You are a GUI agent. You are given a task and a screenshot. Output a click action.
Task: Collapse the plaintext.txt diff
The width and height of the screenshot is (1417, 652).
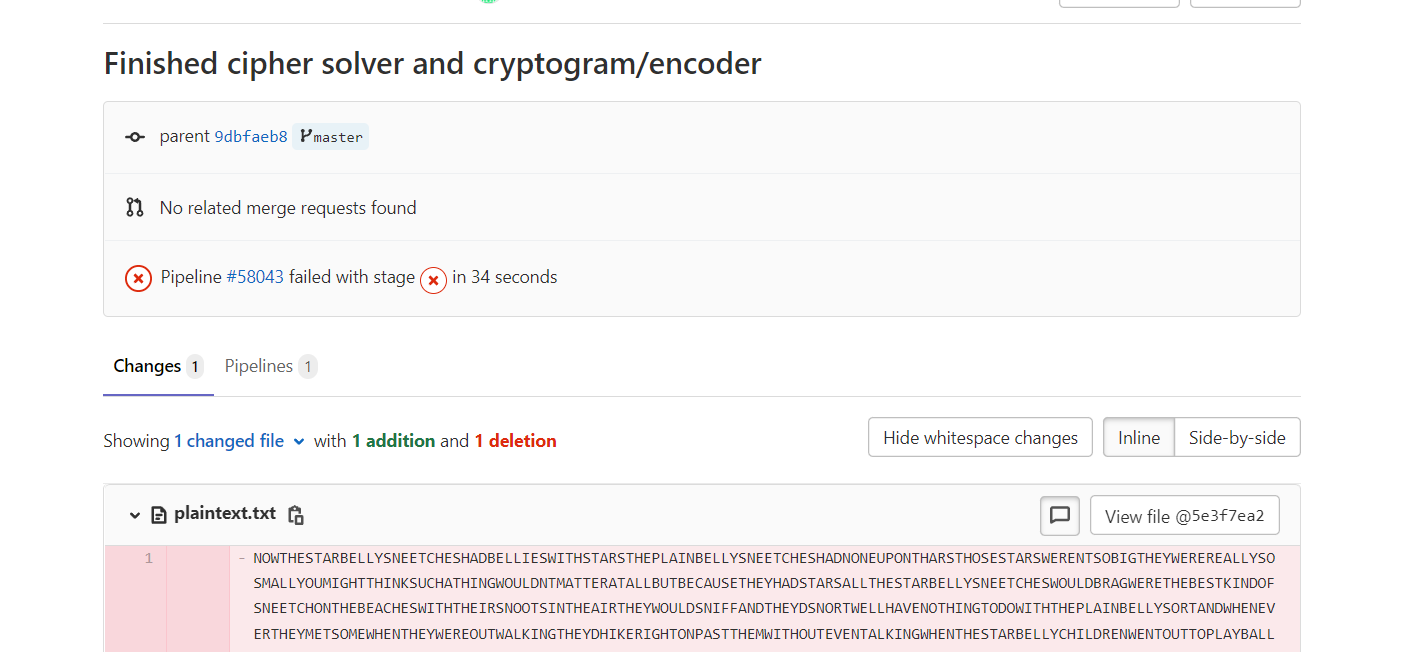click(135, 515)
